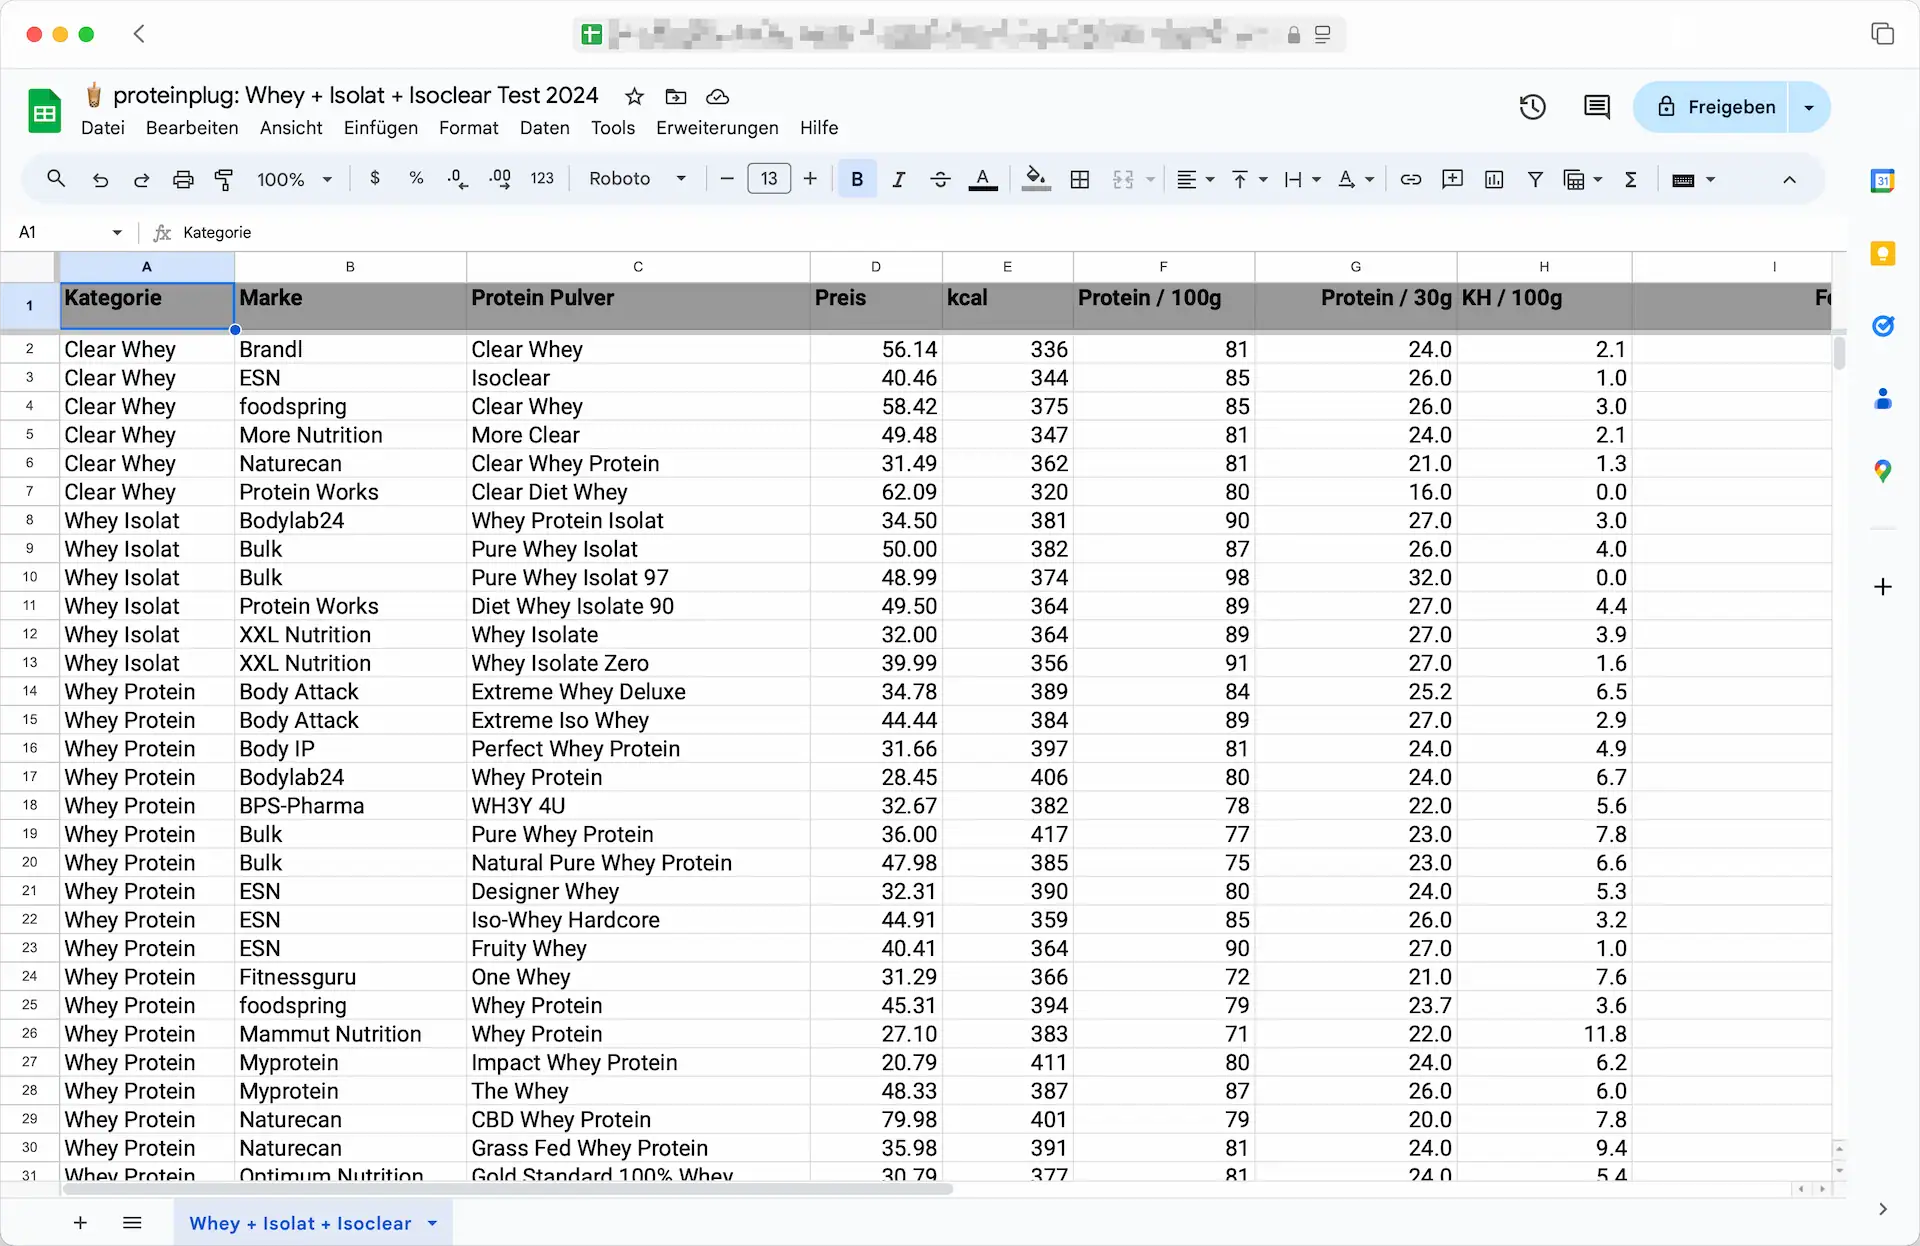Expand the sheet options menu

pyautogui.click(x=431, y=1222)
